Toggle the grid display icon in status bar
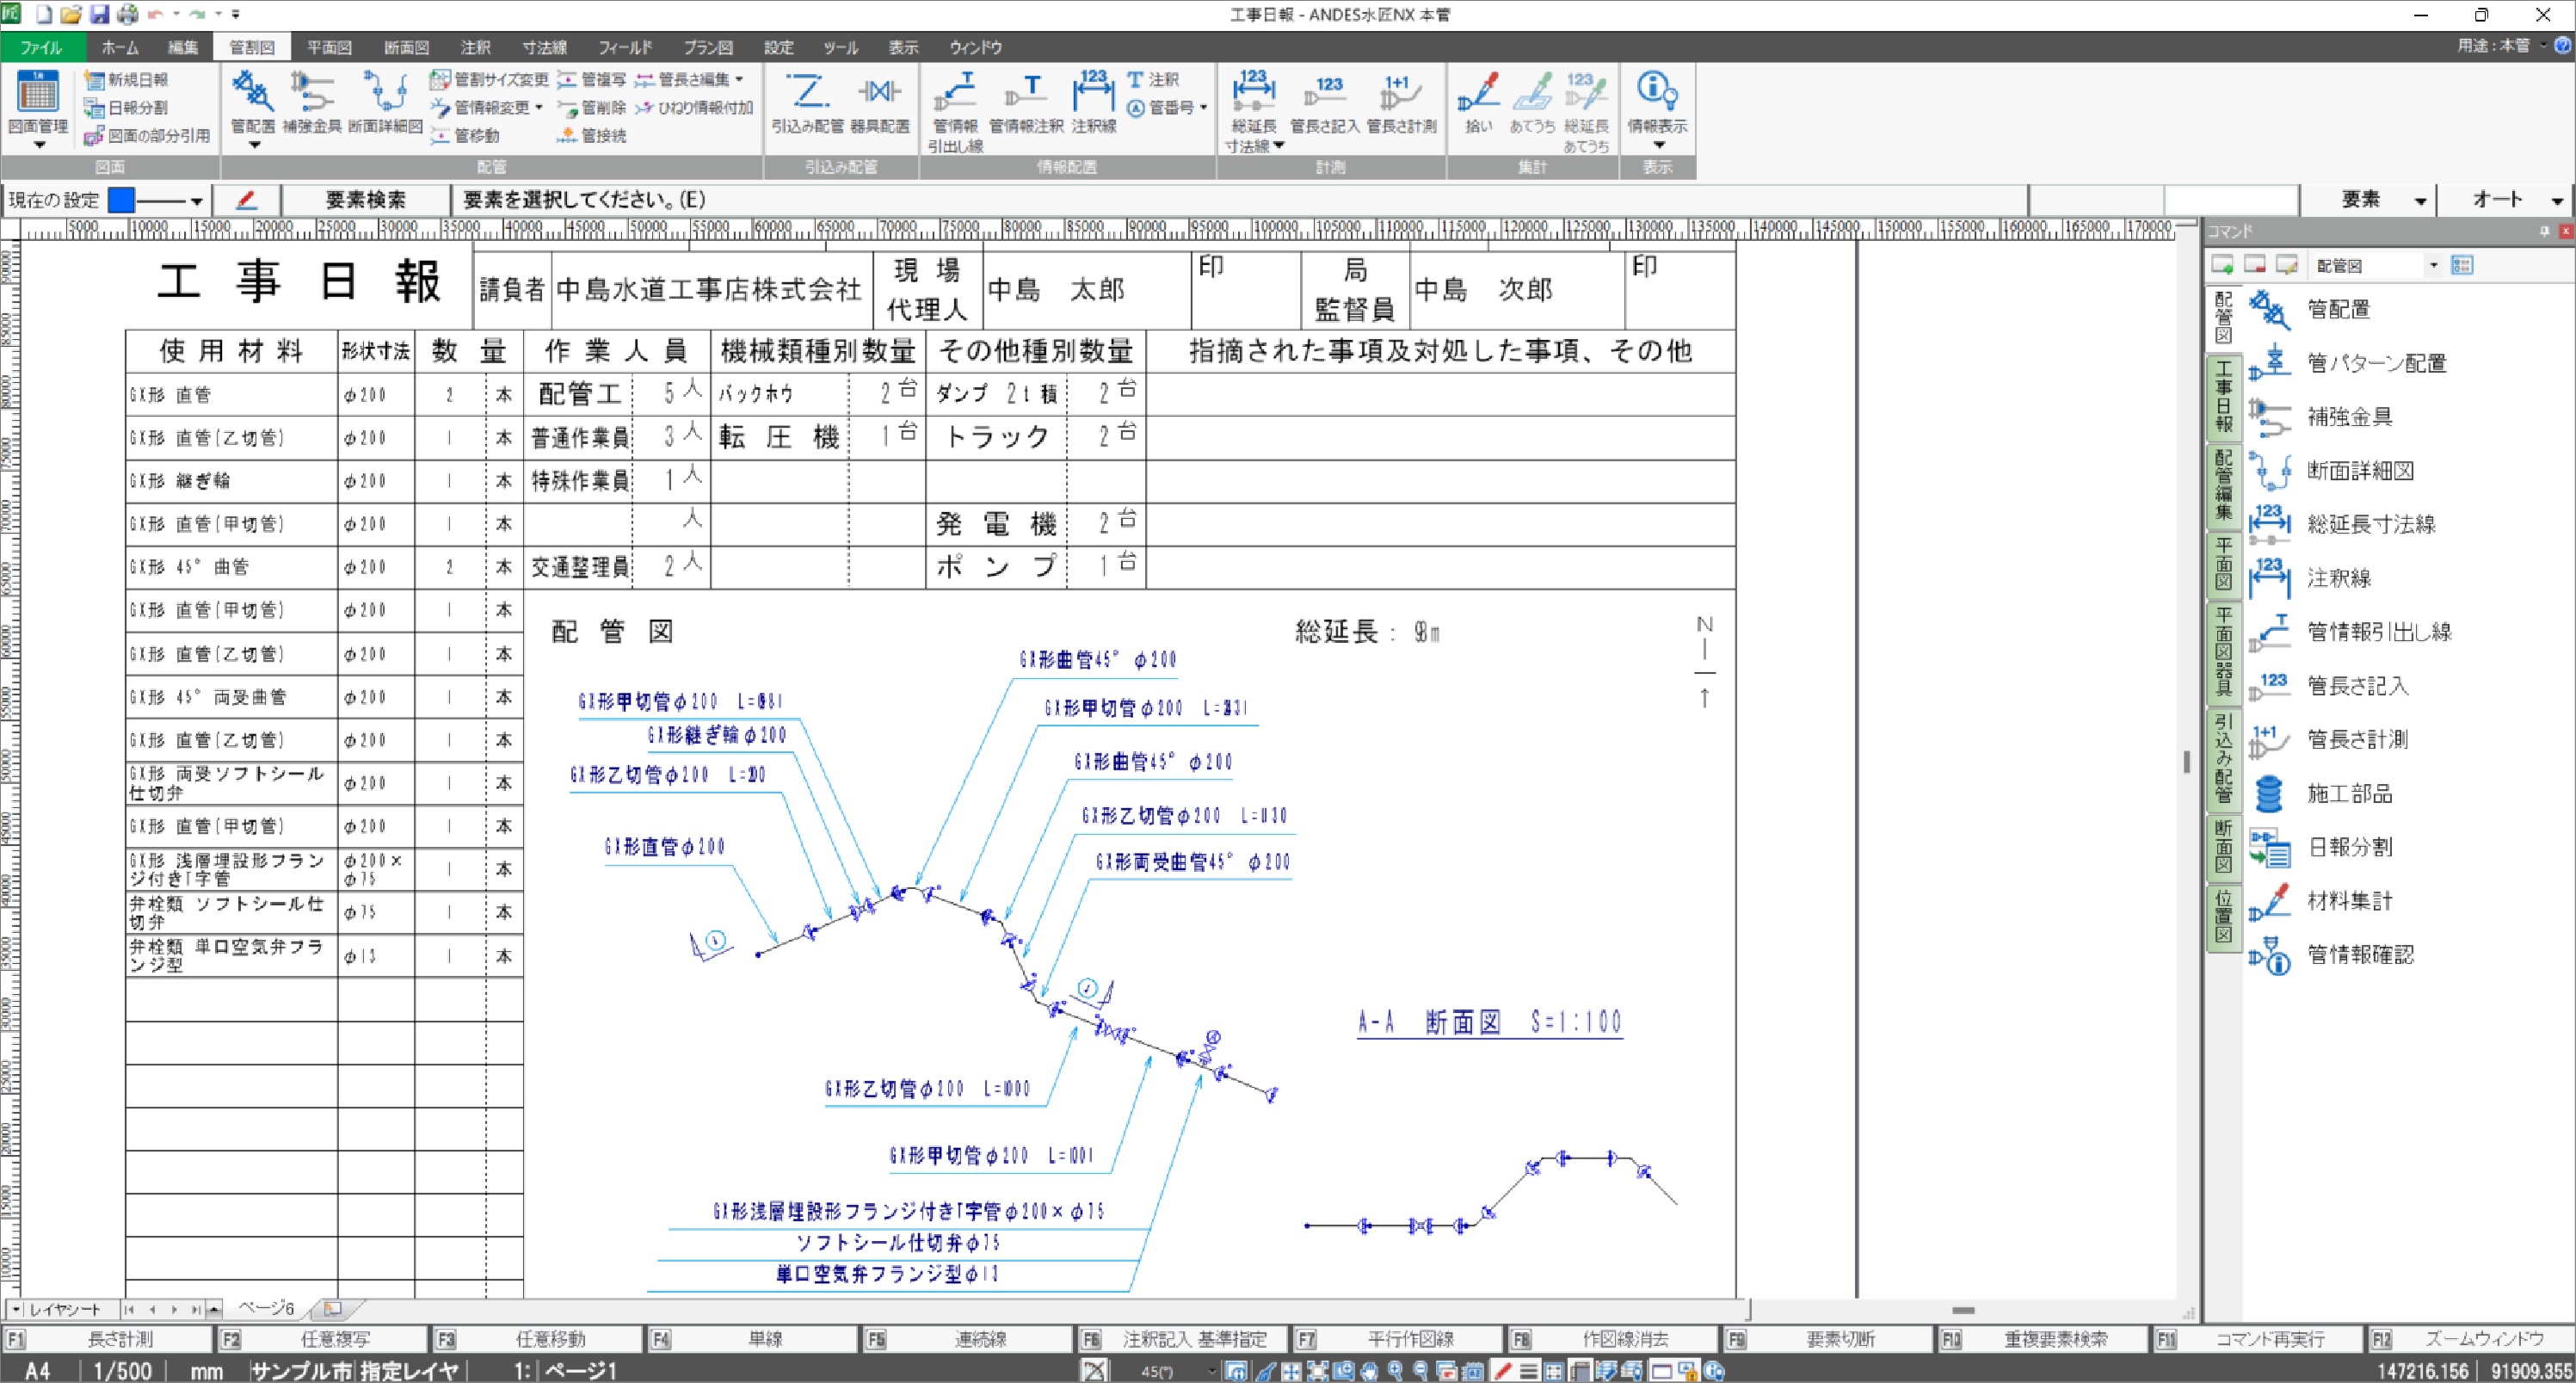The width and height of the screenshot is (2576, 1383). 1554,1371
